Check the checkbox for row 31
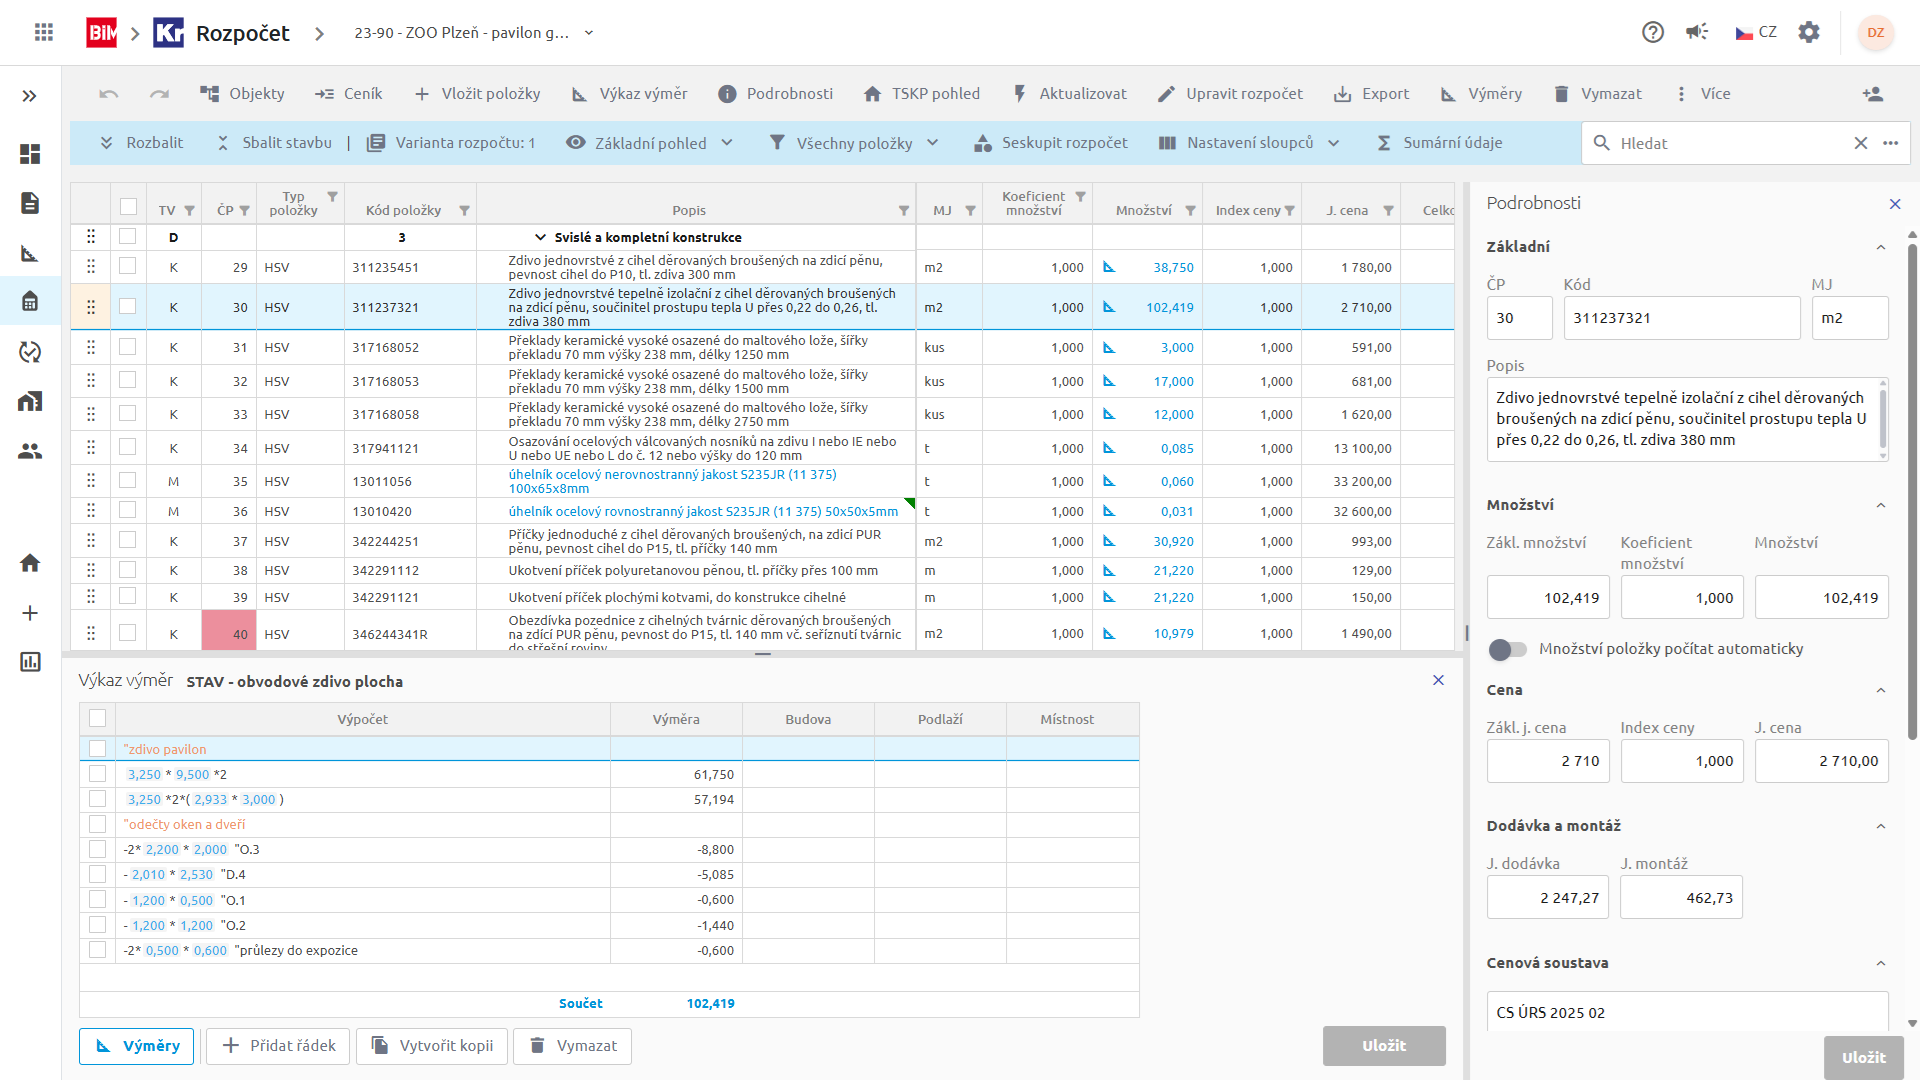This screenshot has height=1080, width=1920. (x=127, y=347)
